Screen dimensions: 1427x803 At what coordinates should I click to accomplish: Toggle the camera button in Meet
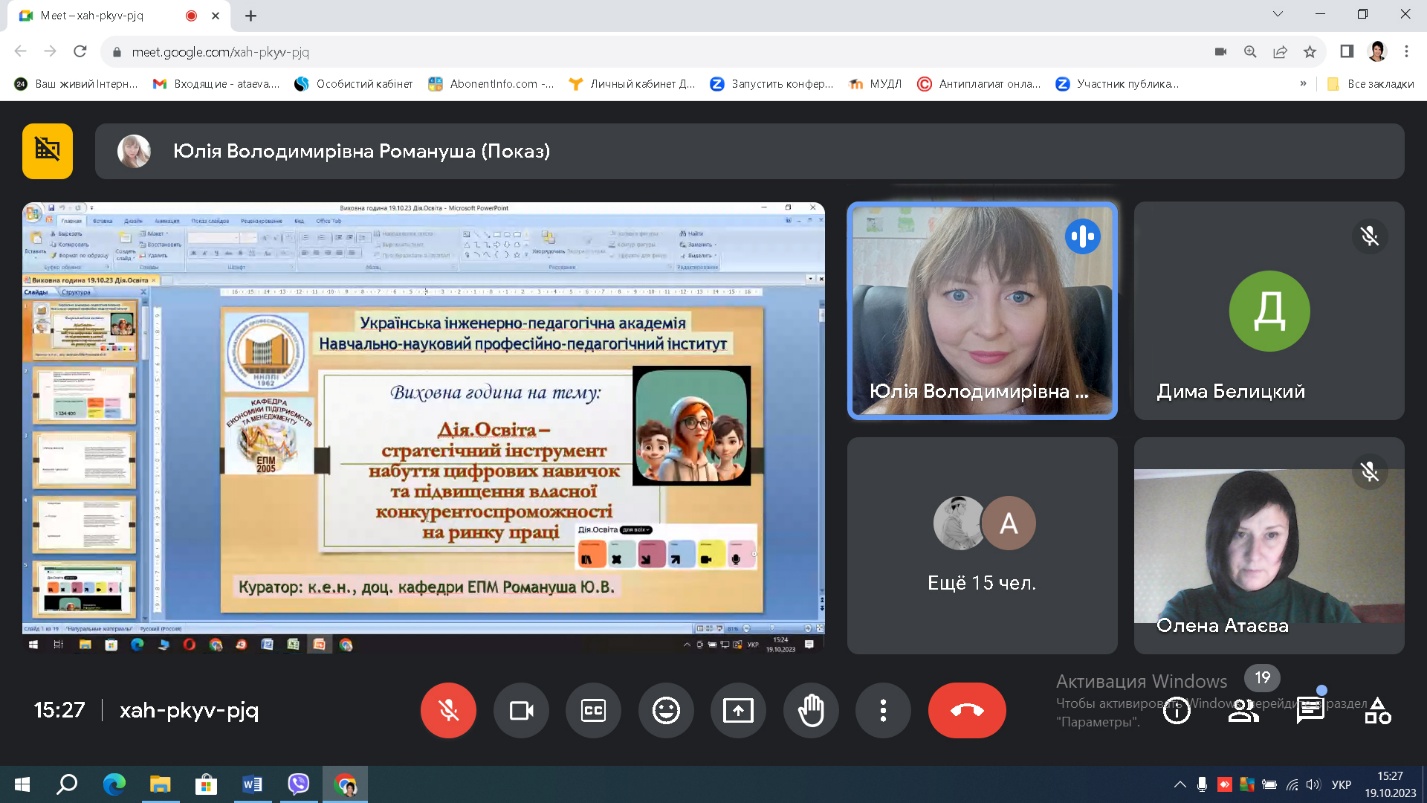[x=521, y=710]
